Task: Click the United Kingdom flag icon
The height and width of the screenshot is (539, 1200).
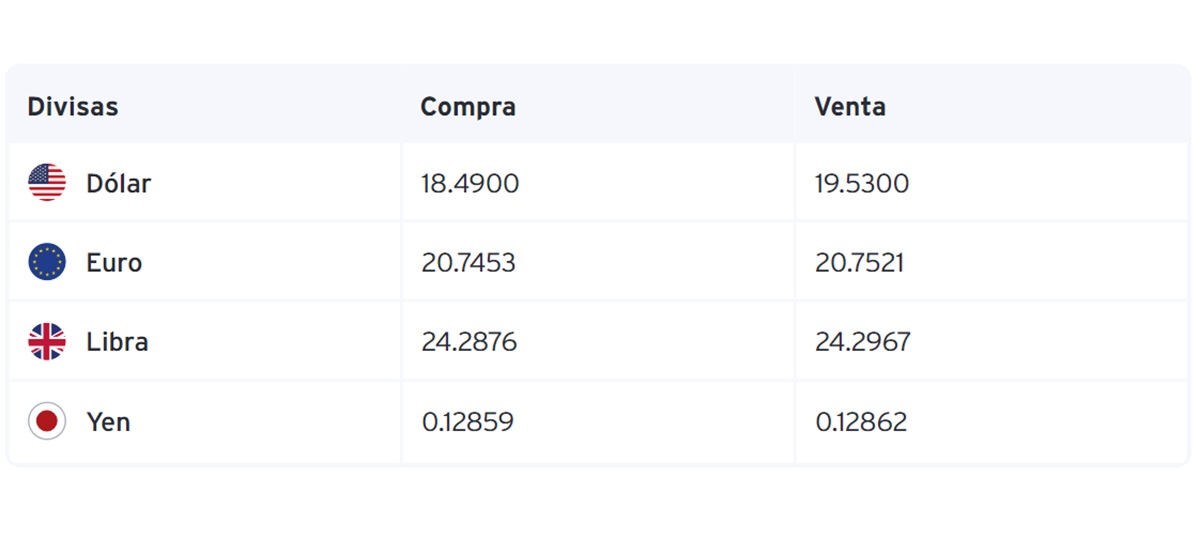Action: (x=47, y=342)
